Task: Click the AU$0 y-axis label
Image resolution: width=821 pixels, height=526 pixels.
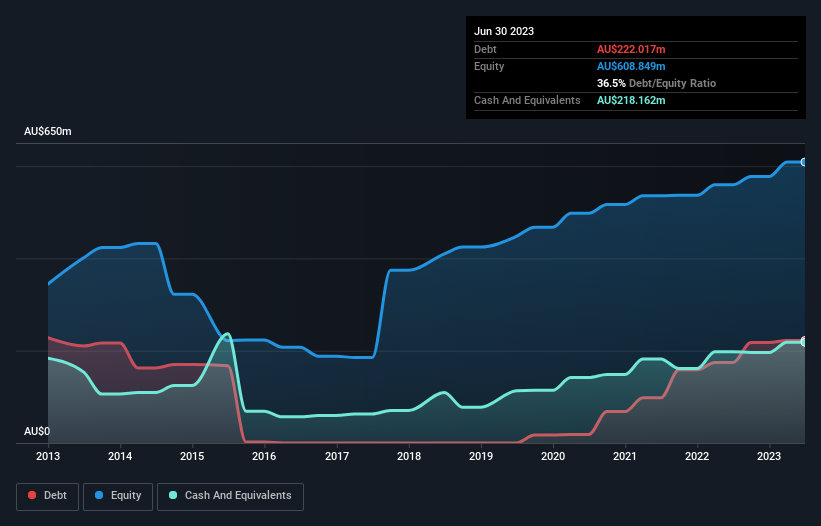Action: [37, 431]
